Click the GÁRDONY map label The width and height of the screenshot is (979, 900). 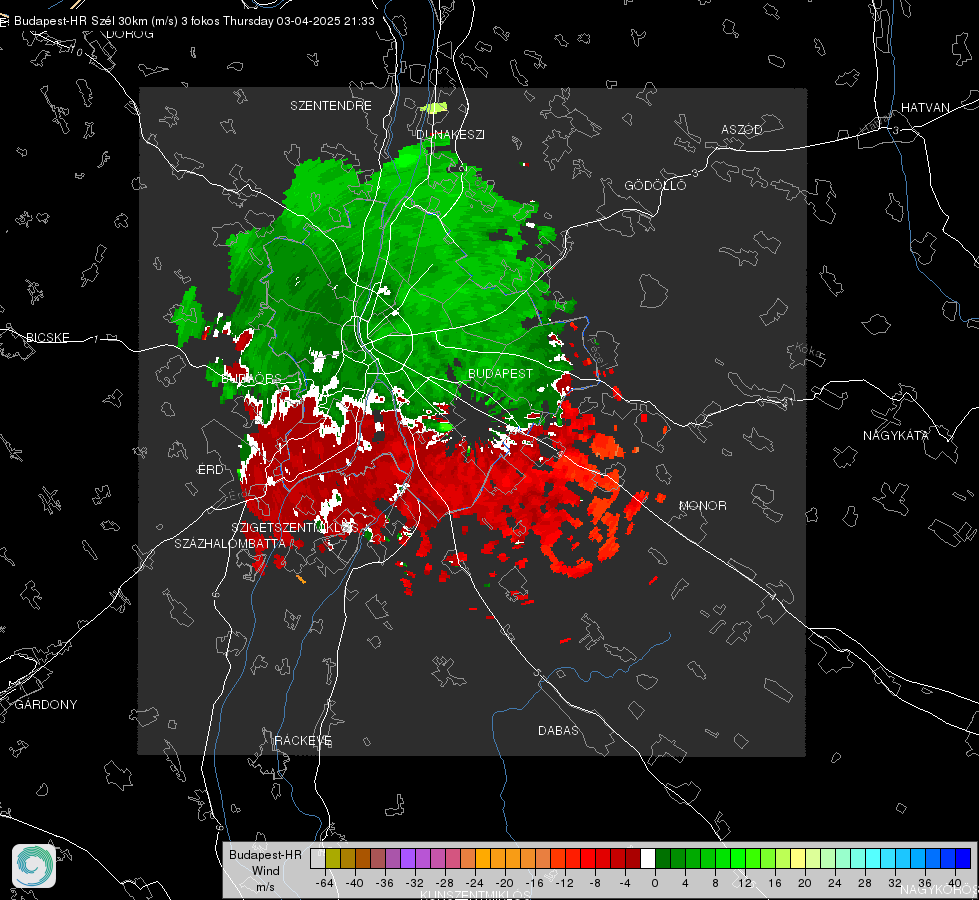coord(46,705)
